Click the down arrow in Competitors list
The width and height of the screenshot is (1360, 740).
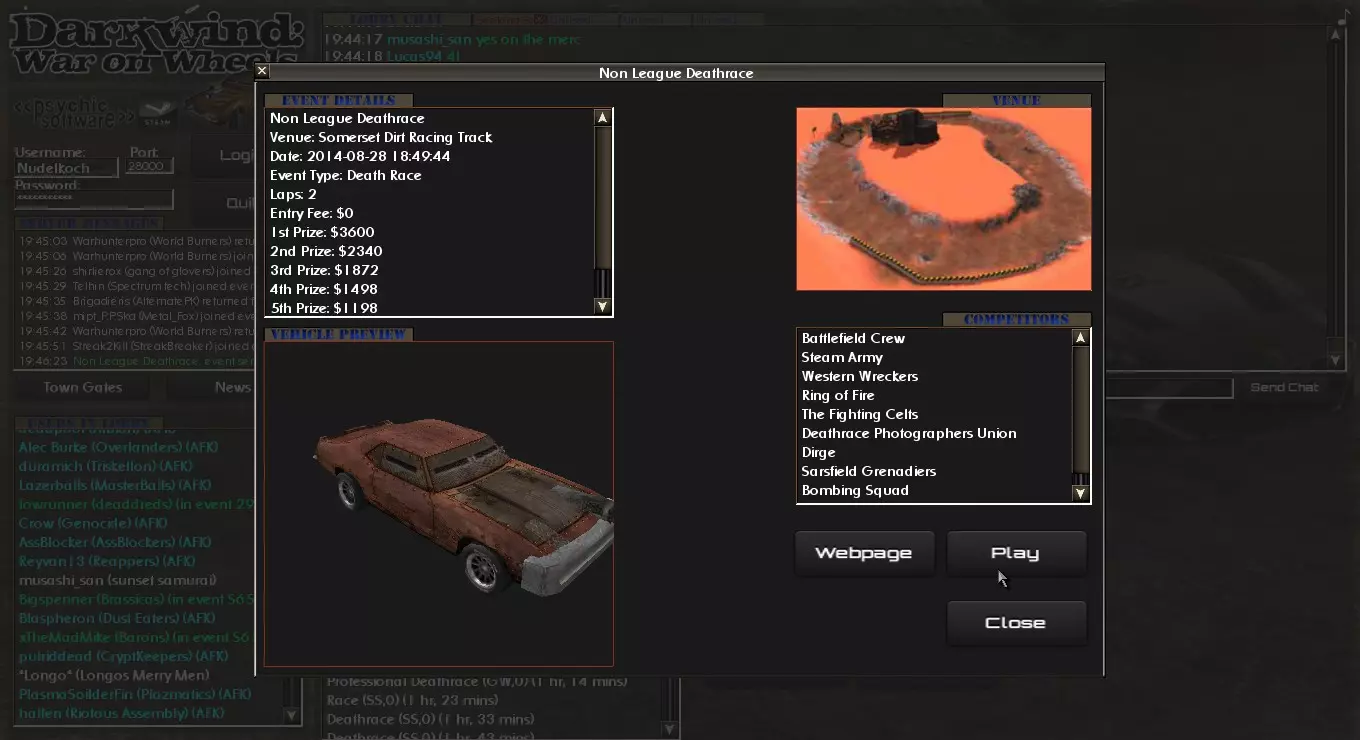[1080, 493]
